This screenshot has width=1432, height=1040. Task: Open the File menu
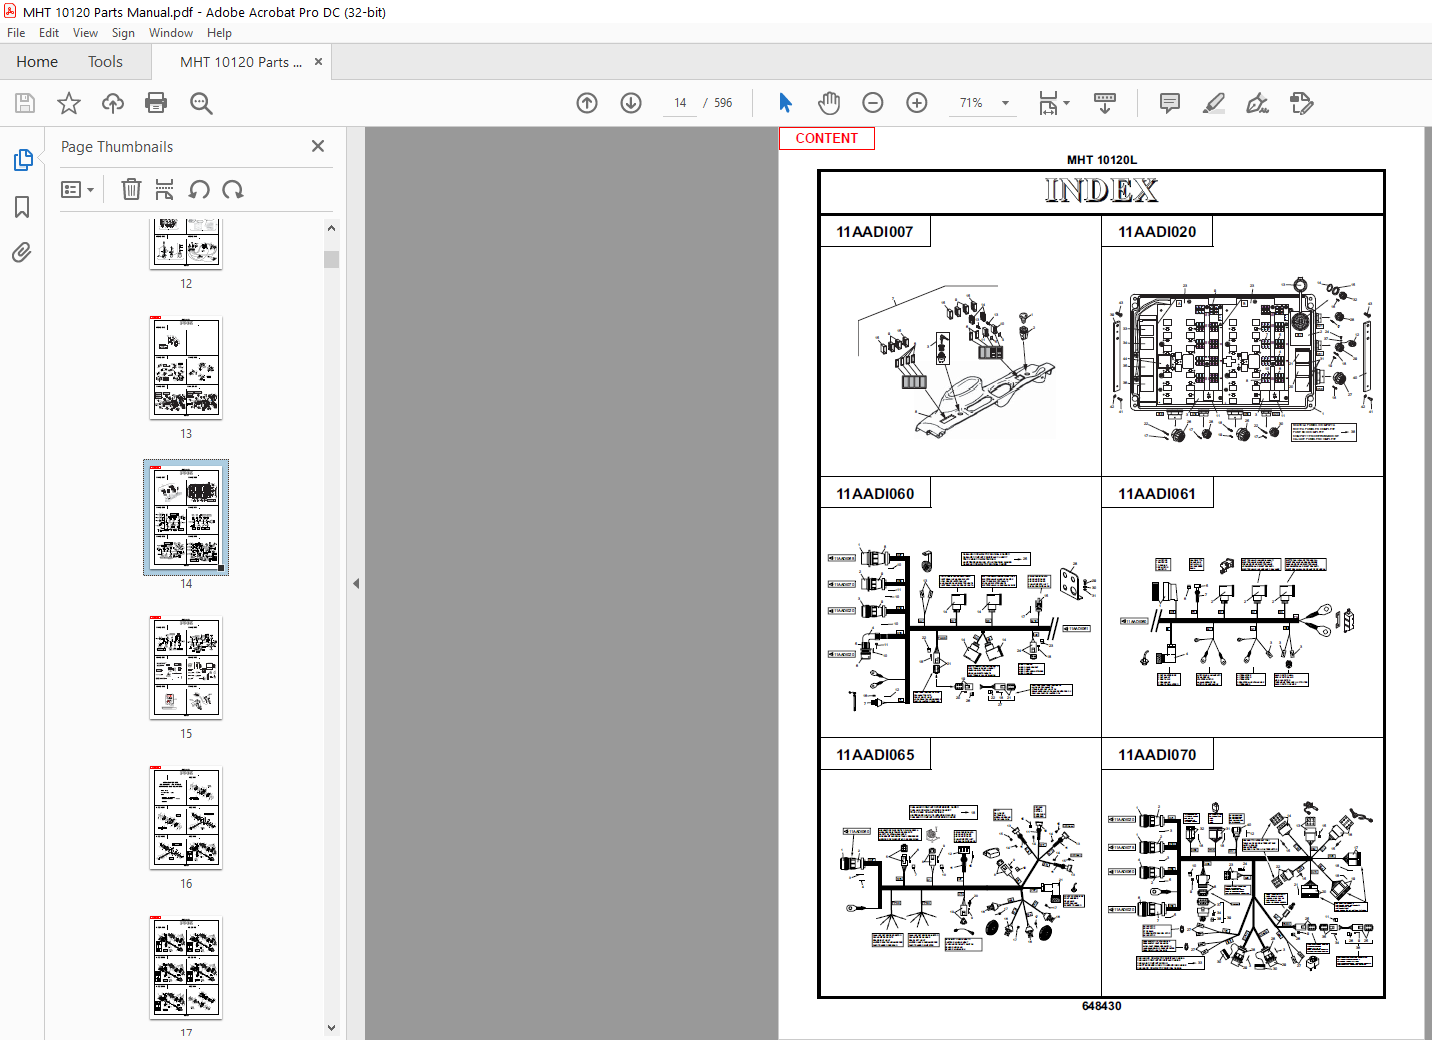tap(16, 33)
